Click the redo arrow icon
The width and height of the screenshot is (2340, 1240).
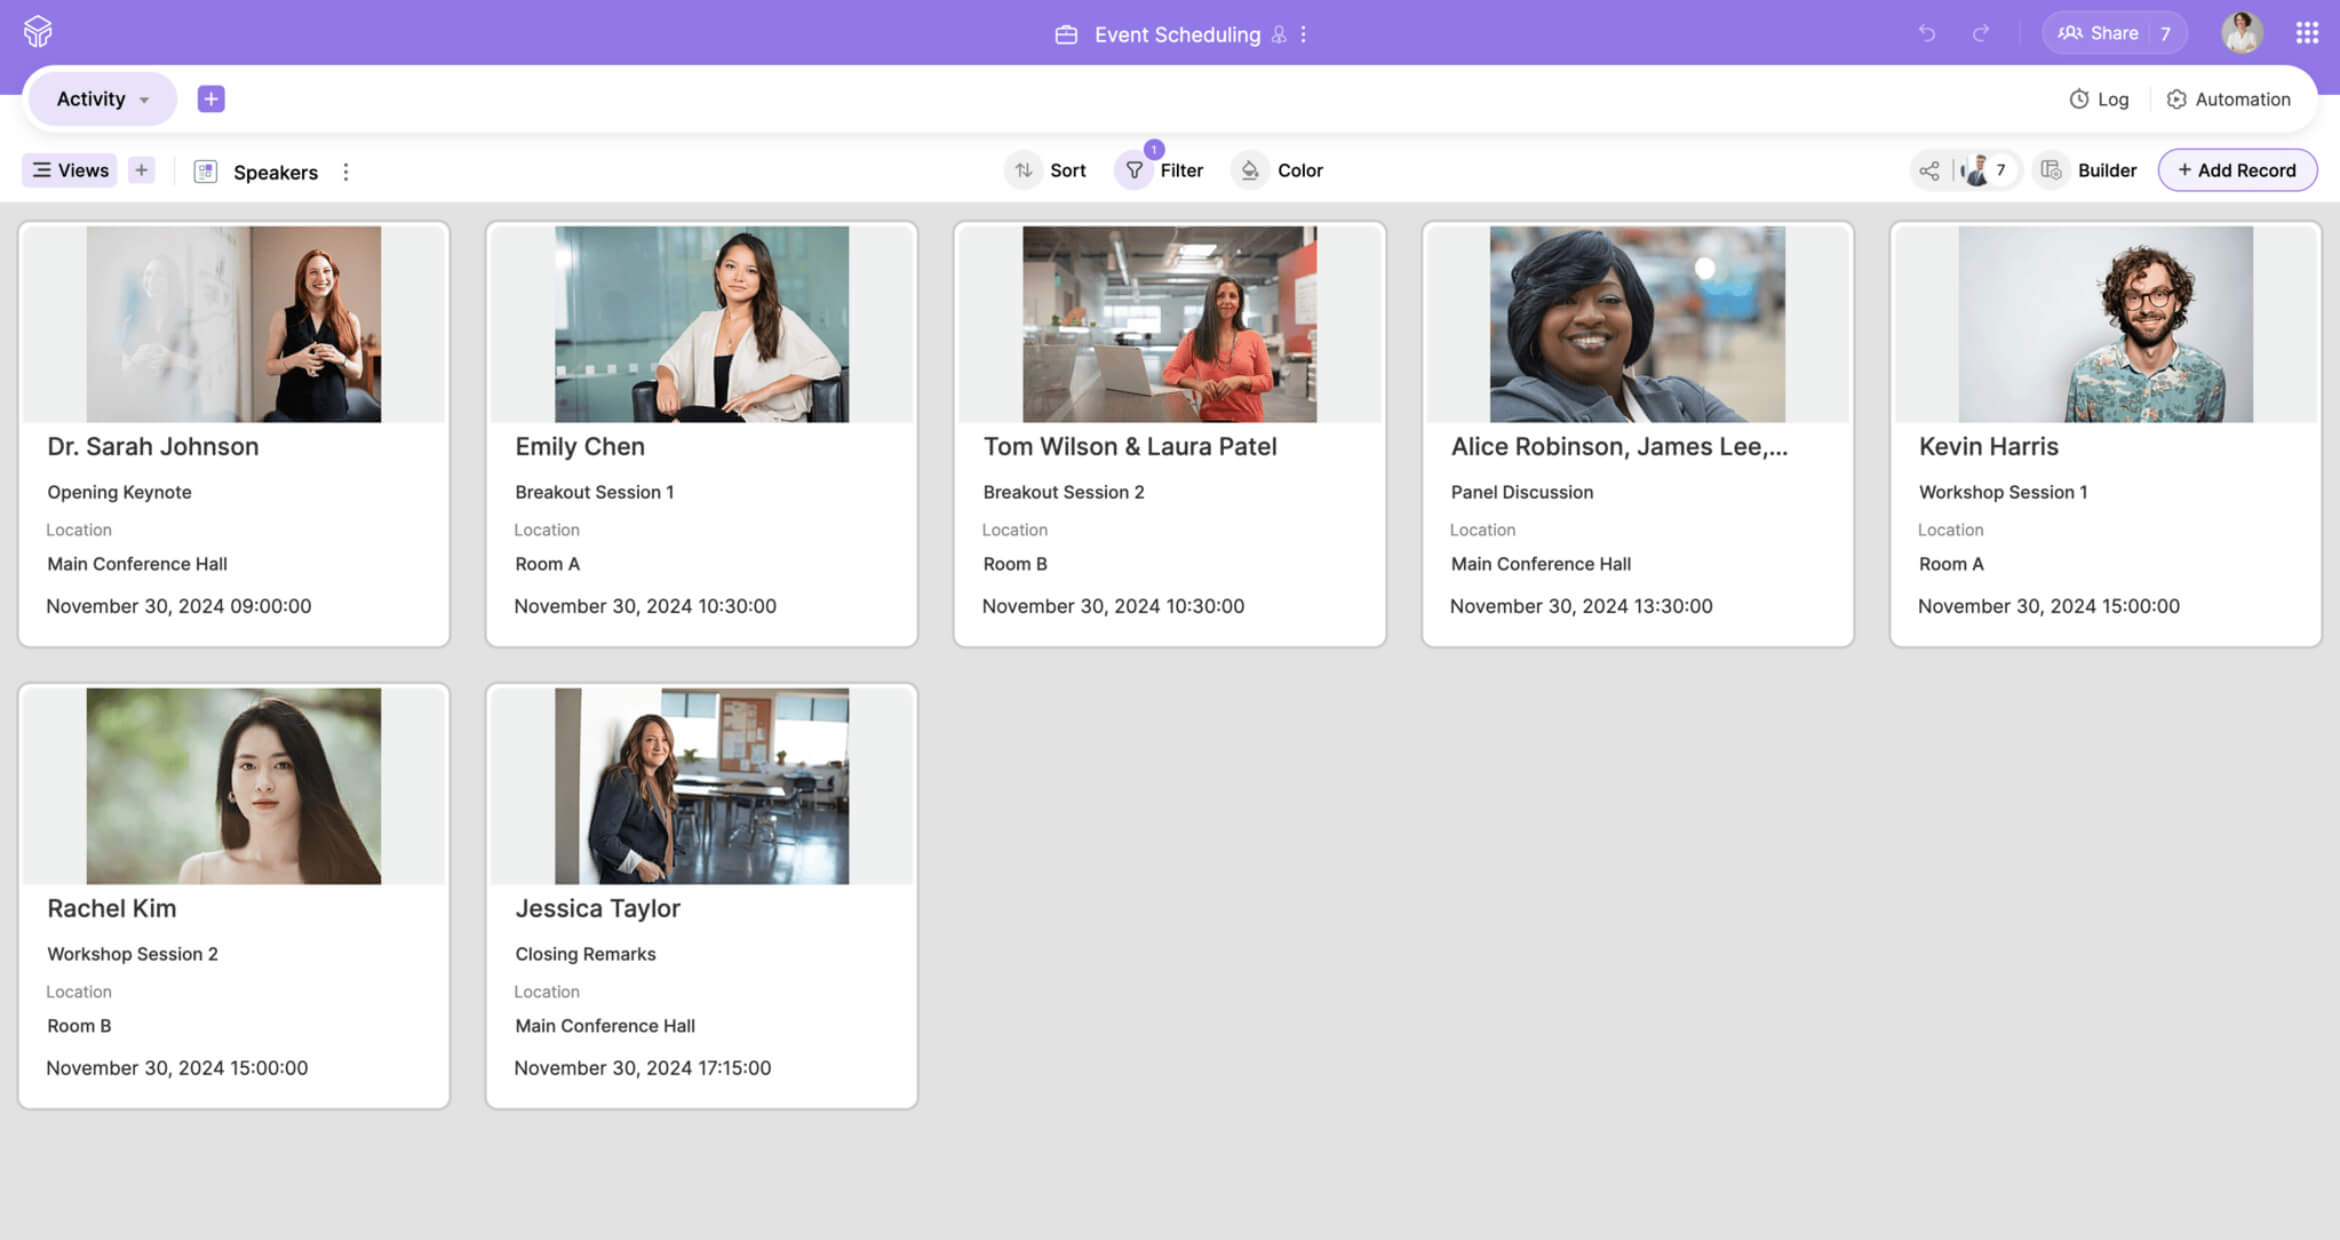[1980, 33]
